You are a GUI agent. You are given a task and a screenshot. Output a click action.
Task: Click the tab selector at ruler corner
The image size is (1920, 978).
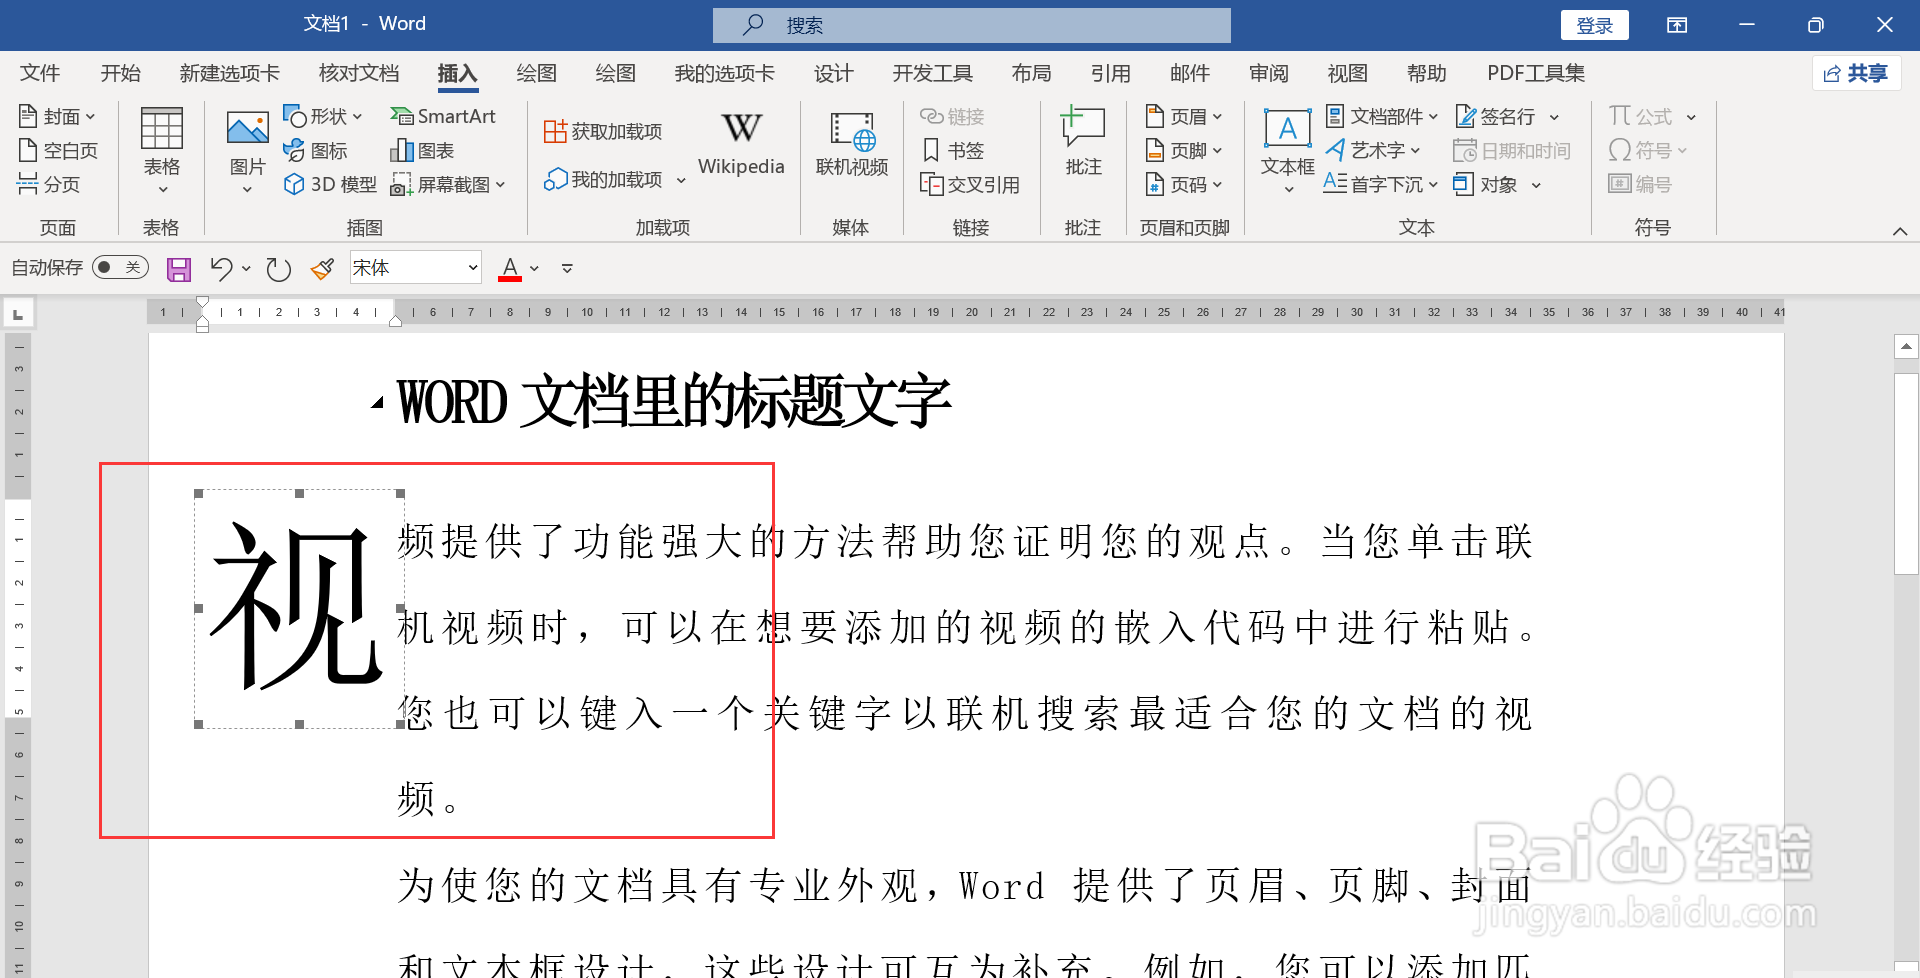pos(18,314)
